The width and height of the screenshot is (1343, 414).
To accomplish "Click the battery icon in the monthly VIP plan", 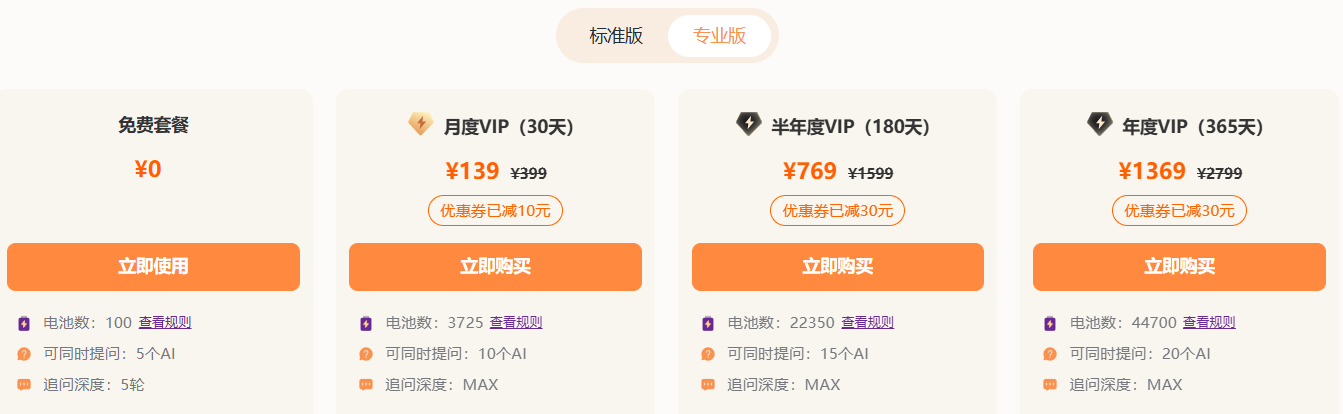I will click(x=366, y=323).
